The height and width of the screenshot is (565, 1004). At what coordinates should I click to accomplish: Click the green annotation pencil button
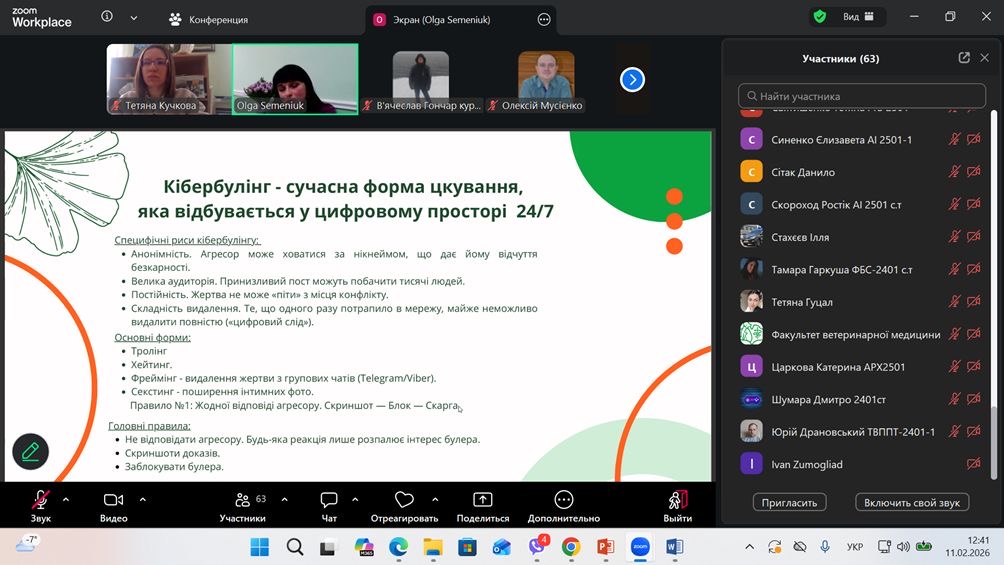[x=30, y=451]
